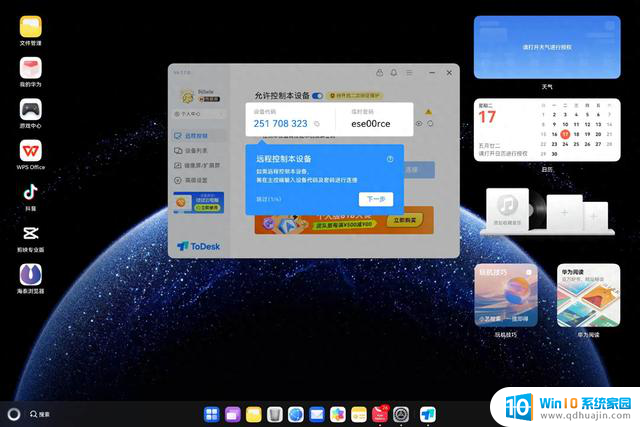Click the temporary password ese00rce
The image size is (640, 427).
371,124
